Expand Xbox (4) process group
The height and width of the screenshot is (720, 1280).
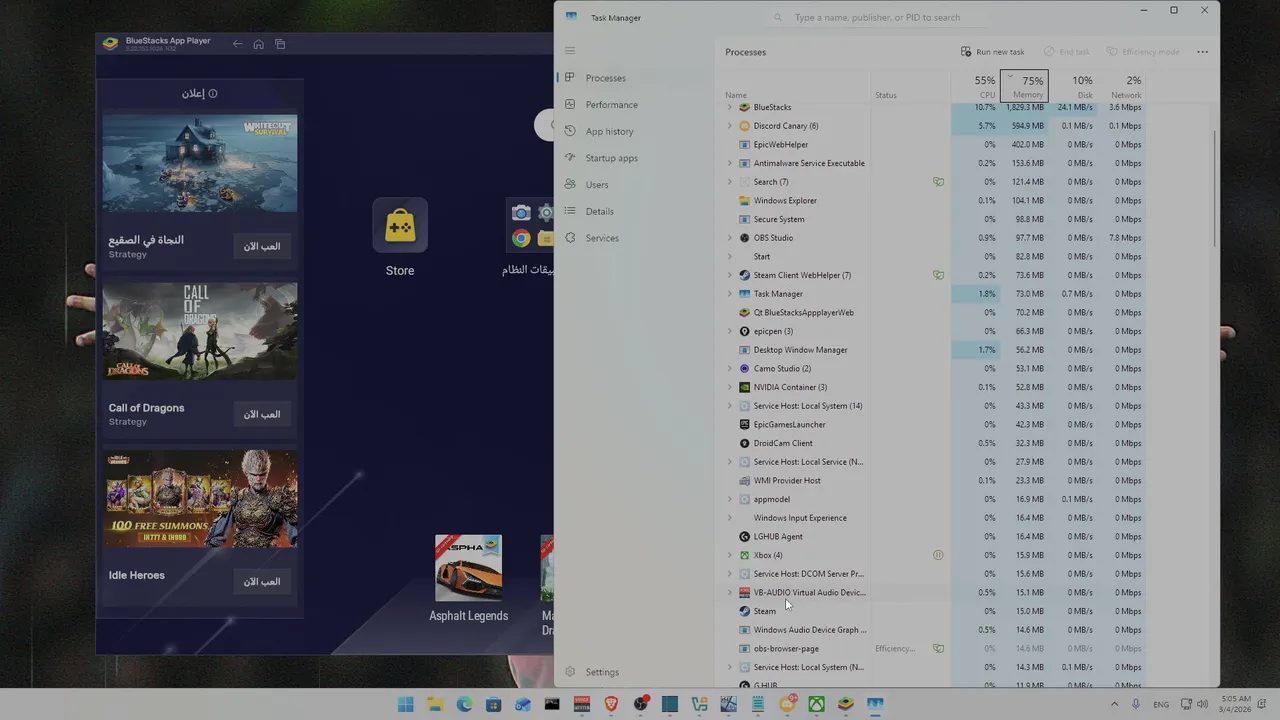coord(729,555)
